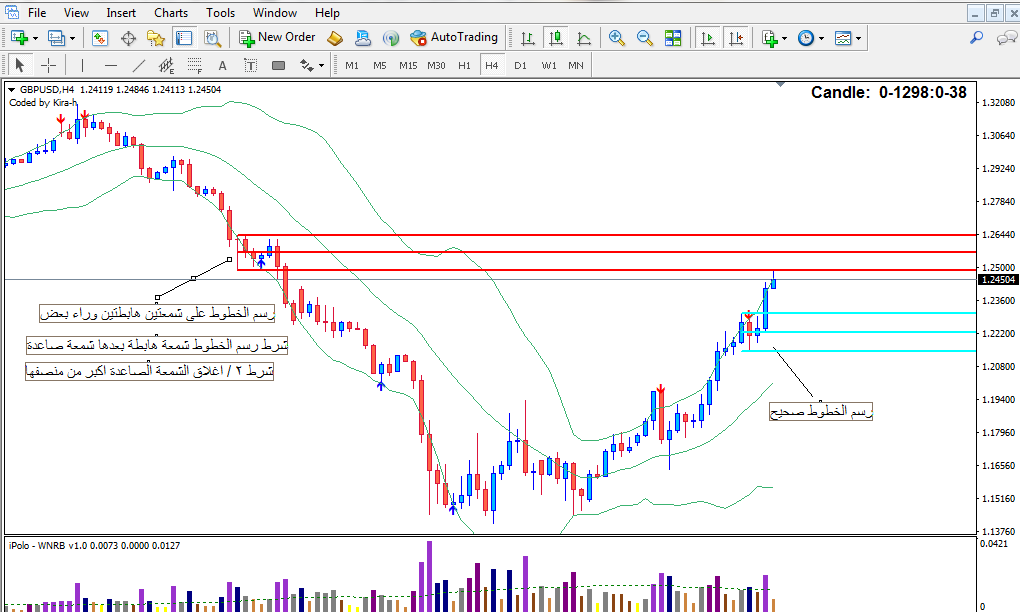Click the Zoom Out magnifier icon
This screenshot has width=1020, height=612.
645,38
